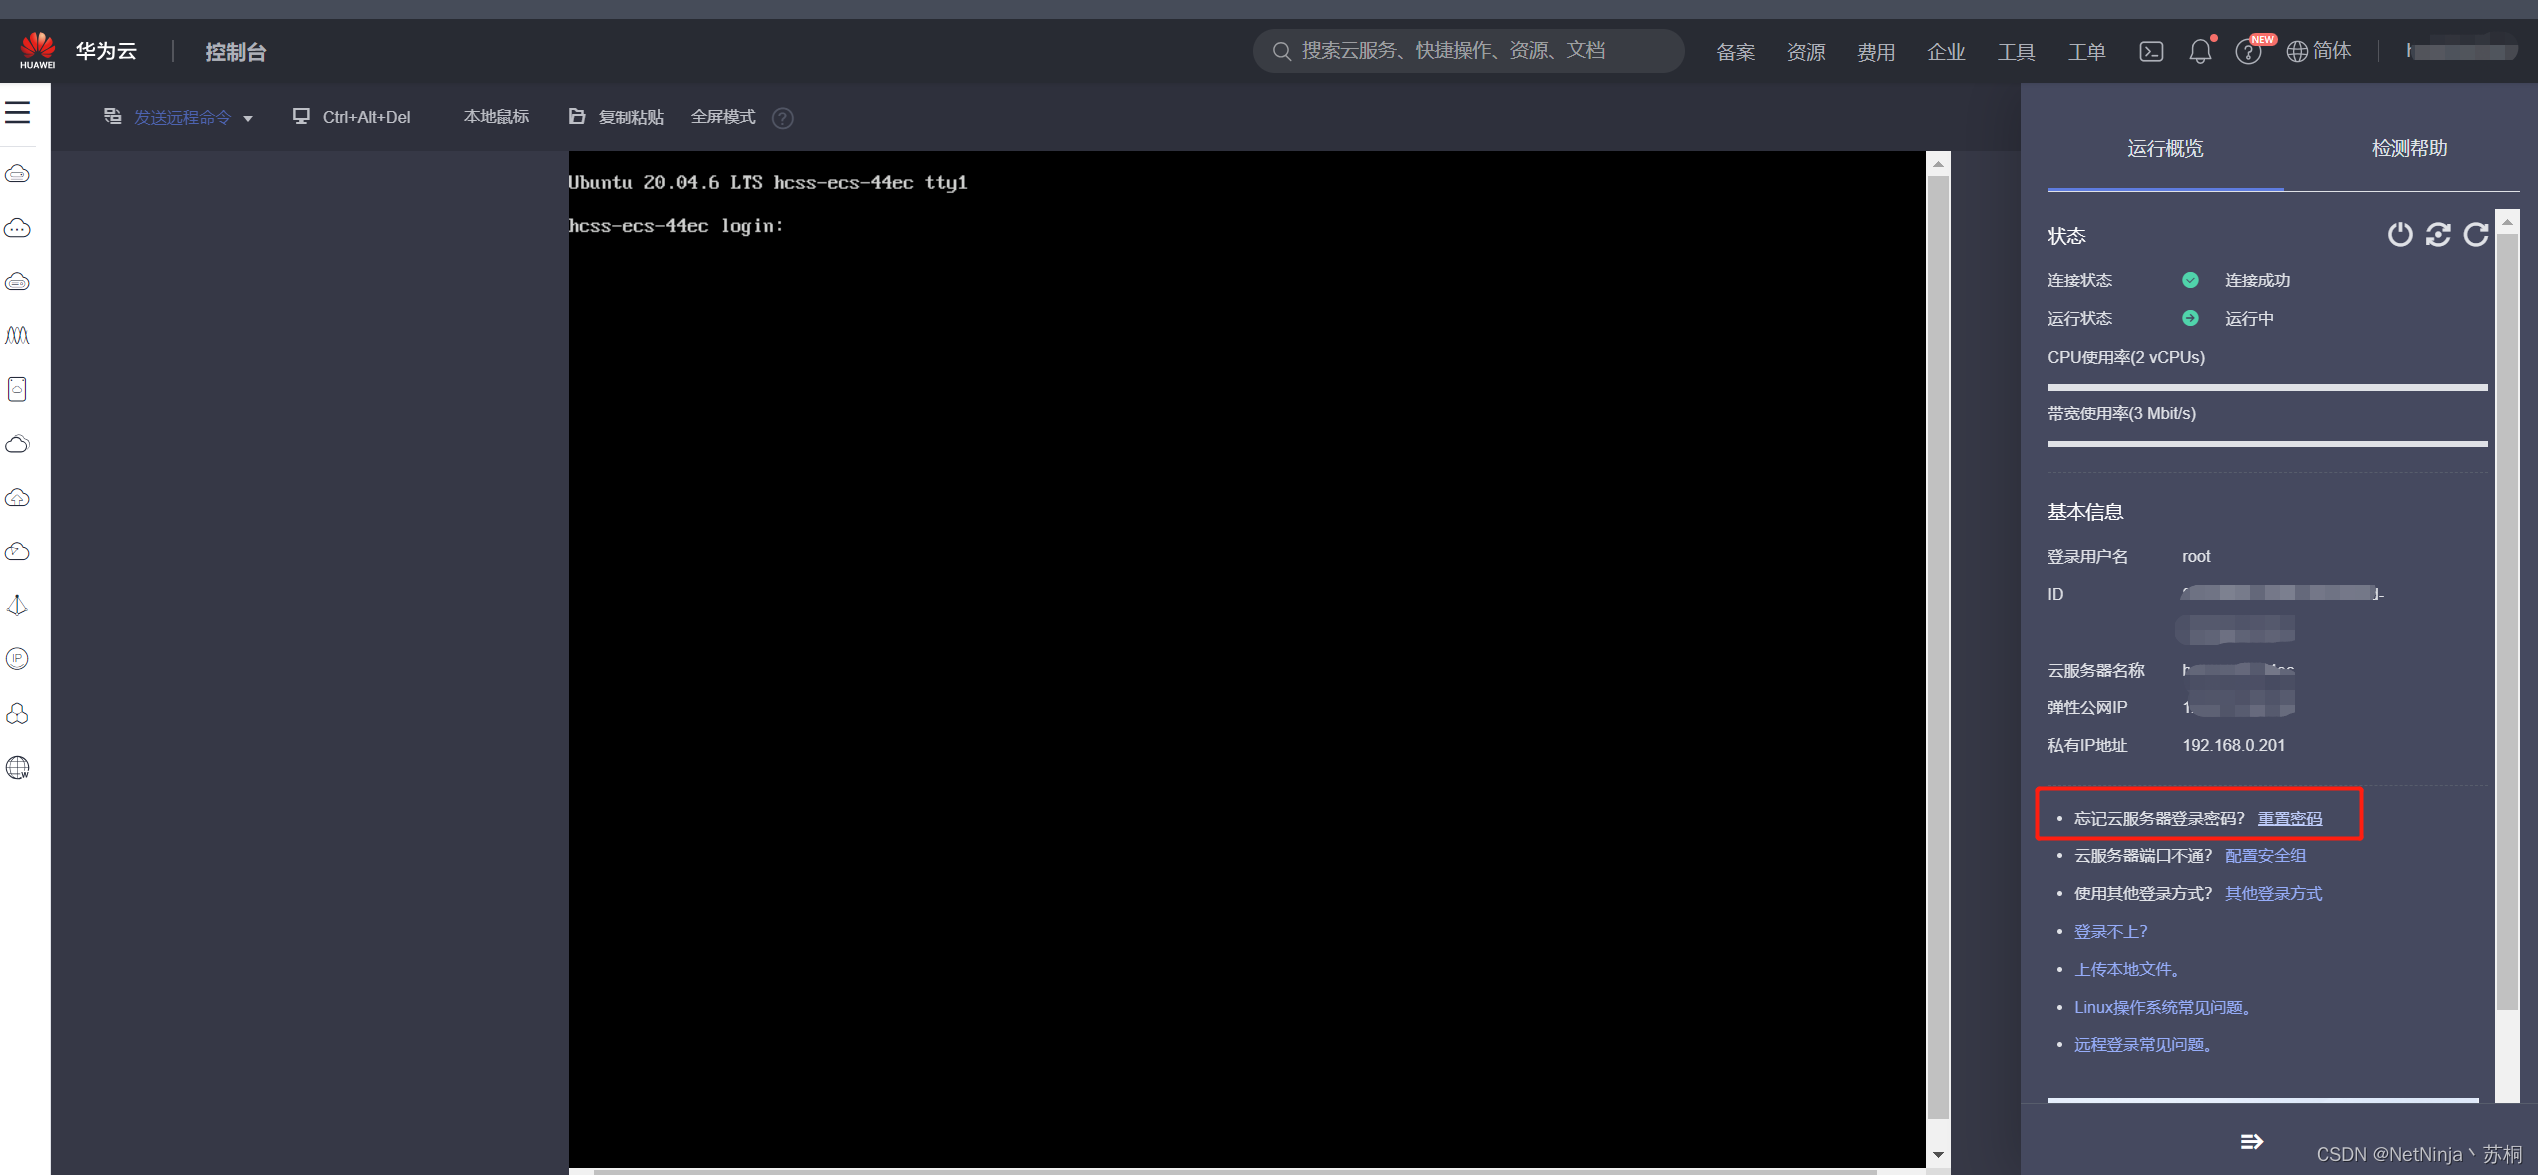Click the globe icon at the sidebar bottom
The width and height of the screenshot is (2538, 1175).
click(x=18, y=768)
